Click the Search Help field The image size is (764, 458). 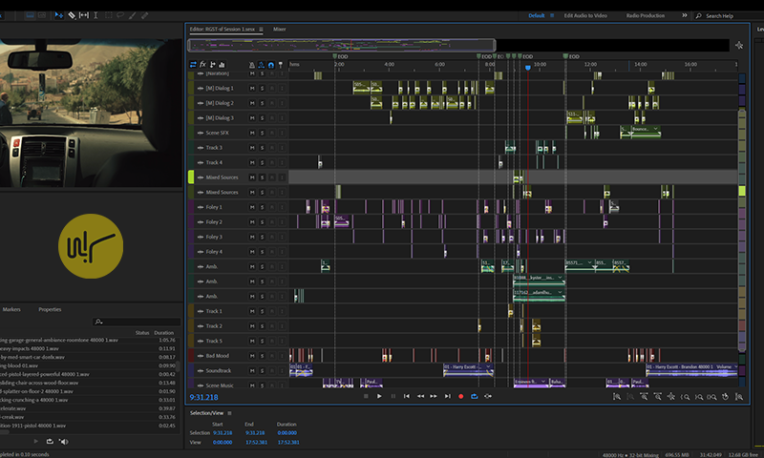click(x=729, y=16)
